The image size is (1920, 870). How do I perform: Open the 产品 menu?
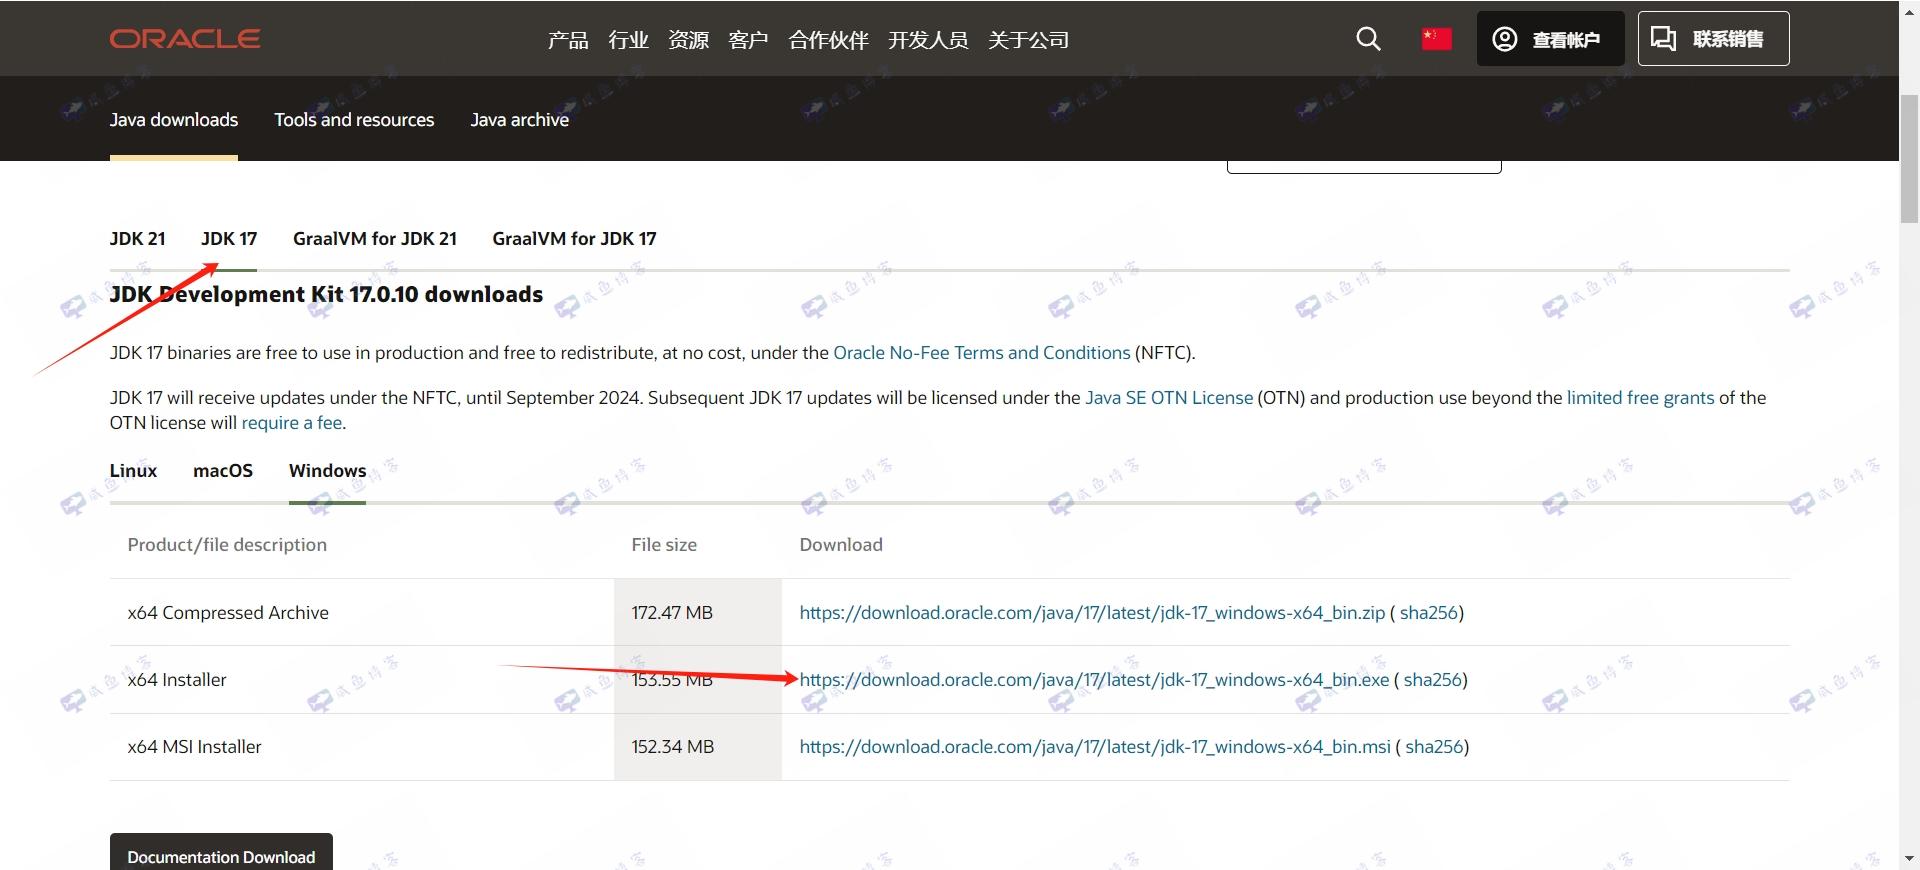pyautogui.click(x=568, y=40)
